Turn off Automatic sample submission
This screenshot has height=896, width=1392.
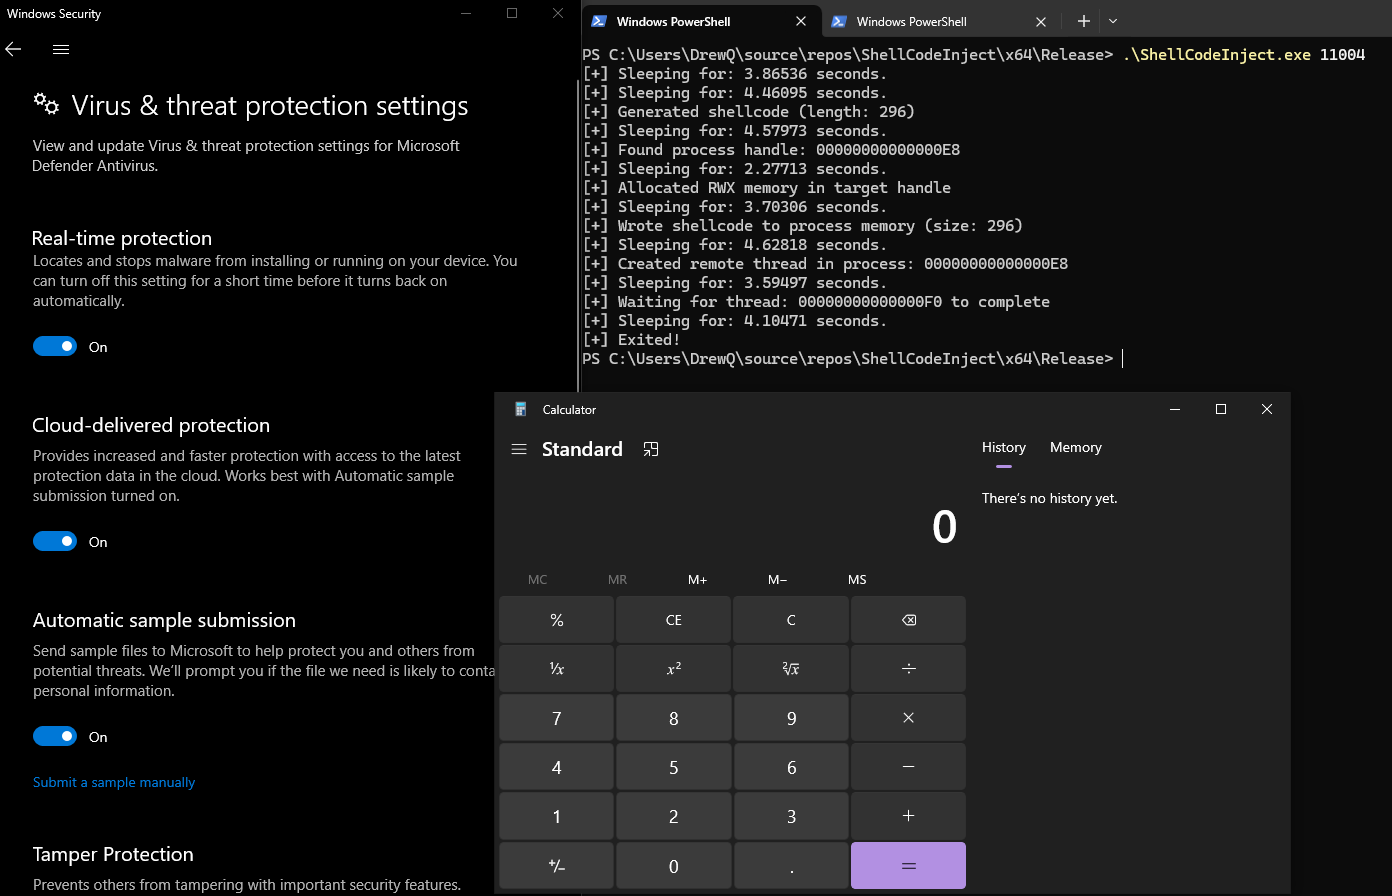55,735
